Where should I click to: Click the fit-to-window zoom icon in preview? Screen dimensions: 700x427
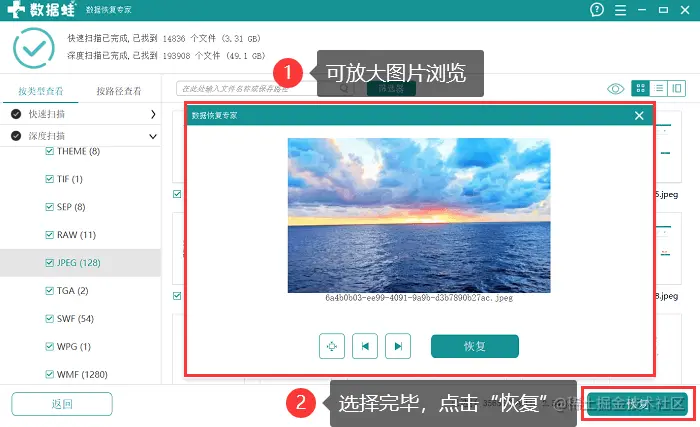click(332, 346)
